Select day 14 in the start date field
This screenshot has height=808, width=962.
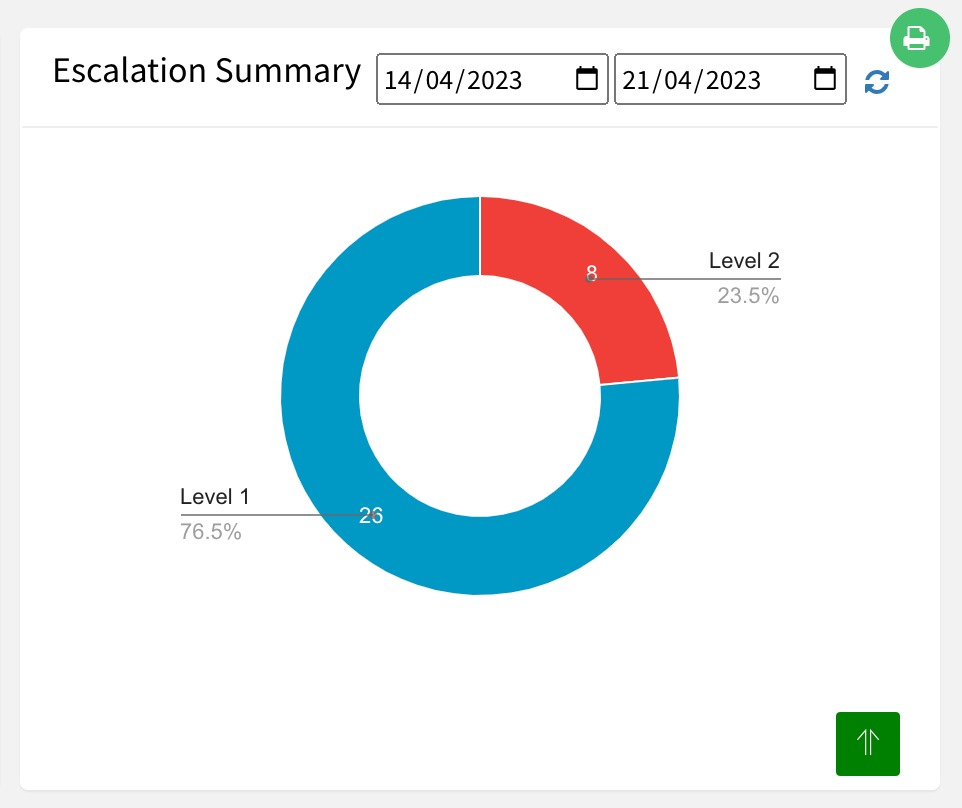click(x=398, y=80)
